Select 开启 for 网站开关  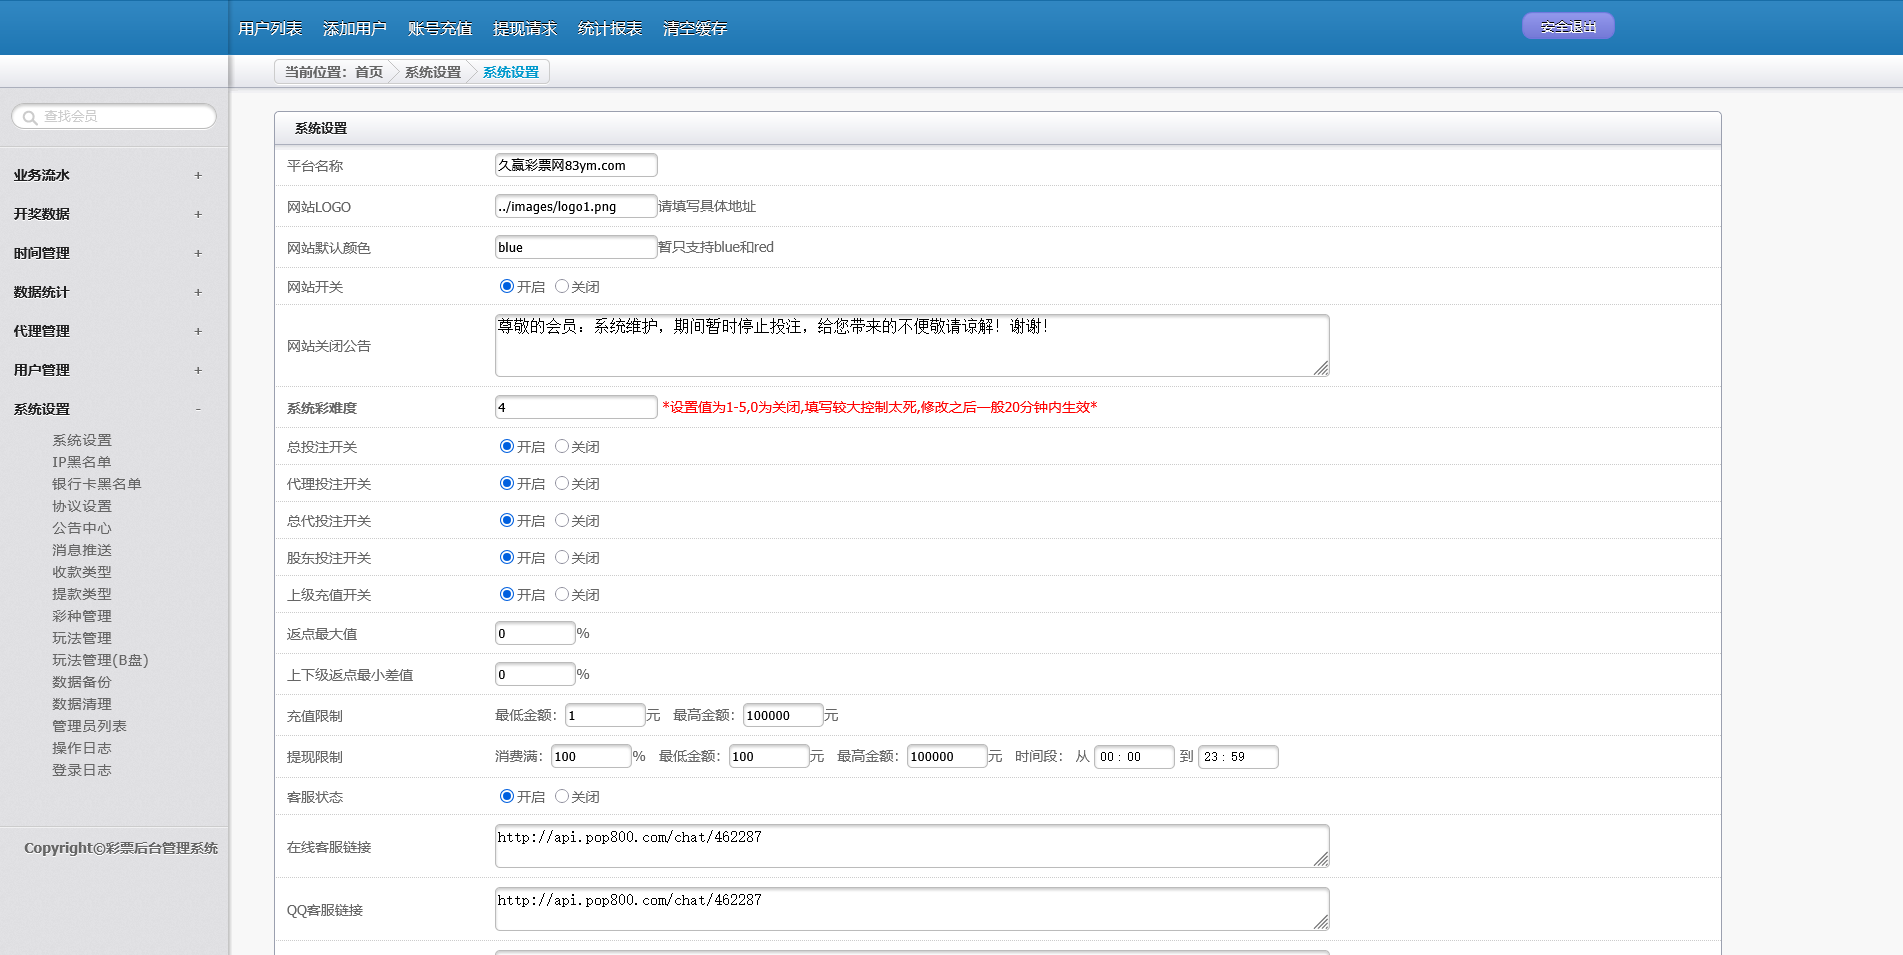point(507,286)
